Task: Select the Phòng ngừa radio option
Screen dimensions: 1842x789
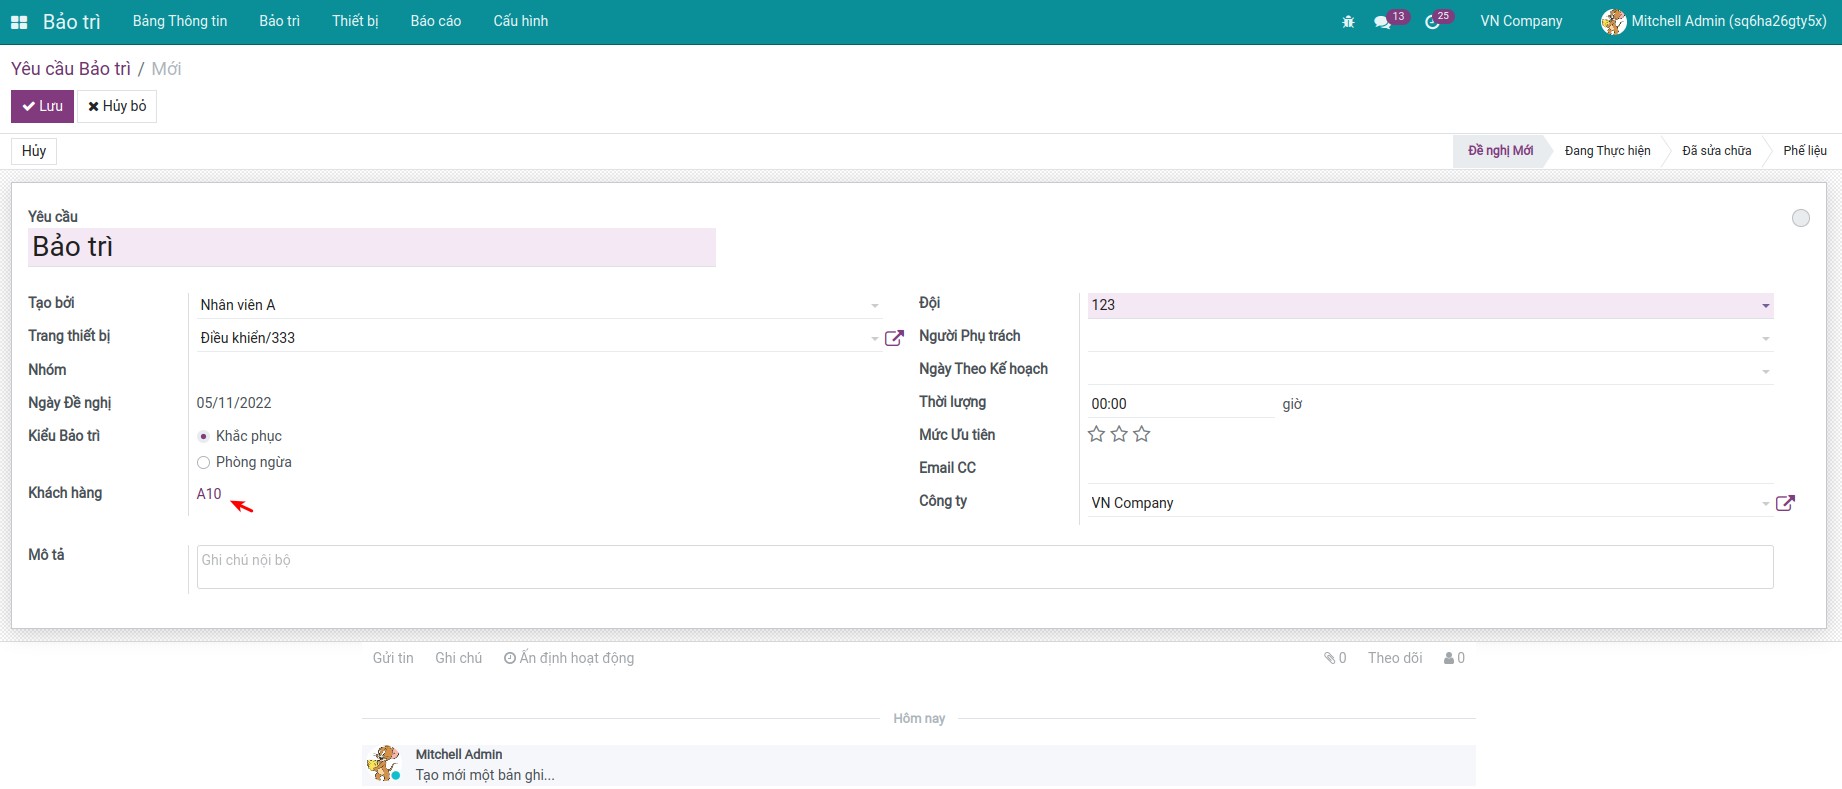Action: point(204,462)
